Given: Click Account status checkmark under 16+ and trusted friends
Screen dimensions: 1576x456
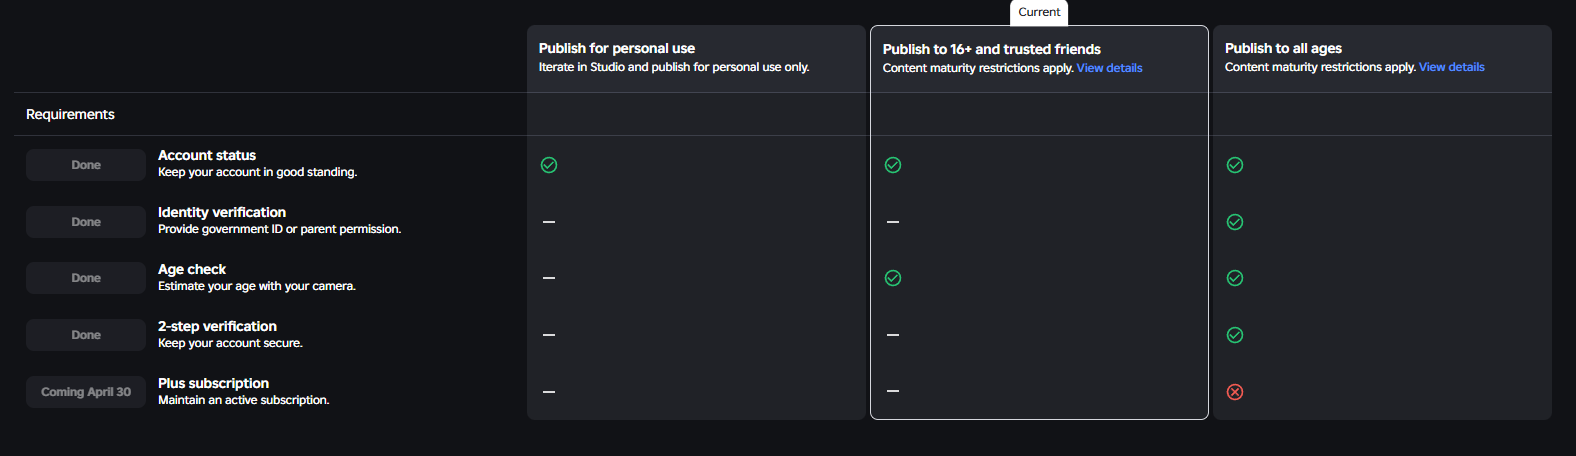Looking at the screenshot, I should click(893, 165).
